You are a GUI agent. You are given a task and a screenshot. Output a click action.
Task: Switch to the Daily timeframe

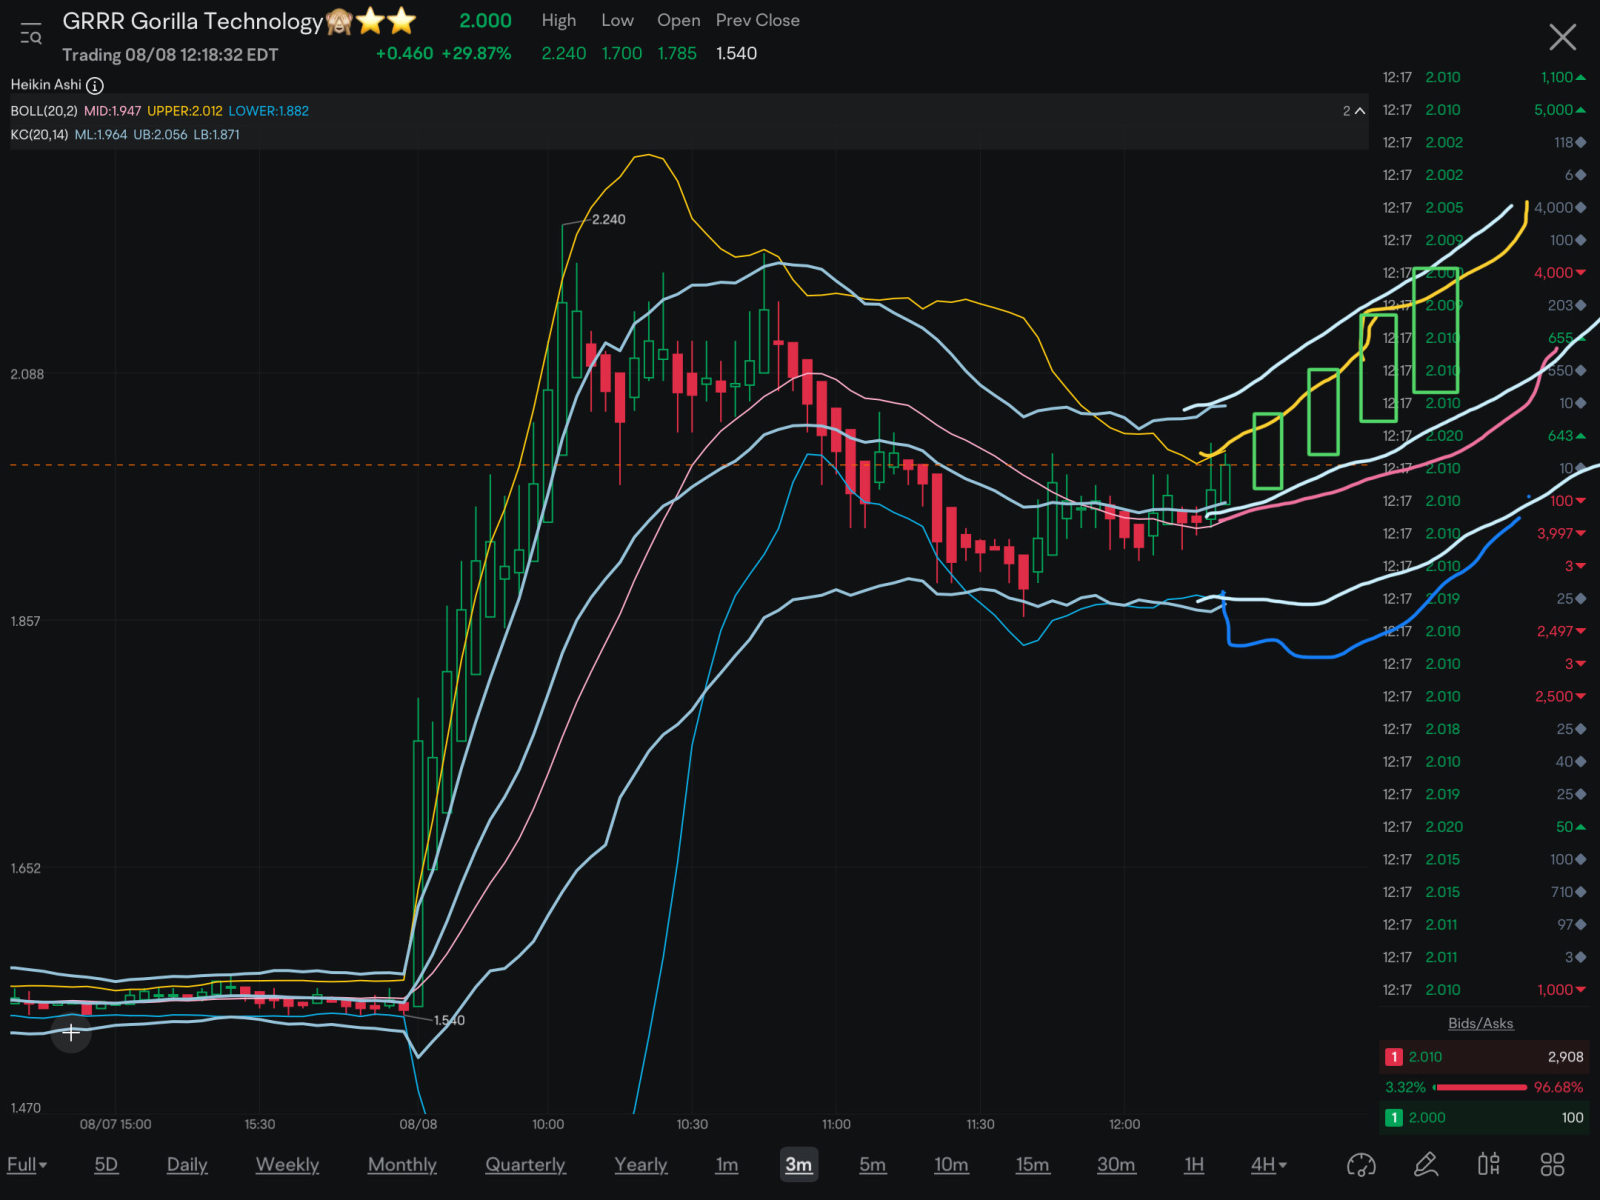(187, 1164)
